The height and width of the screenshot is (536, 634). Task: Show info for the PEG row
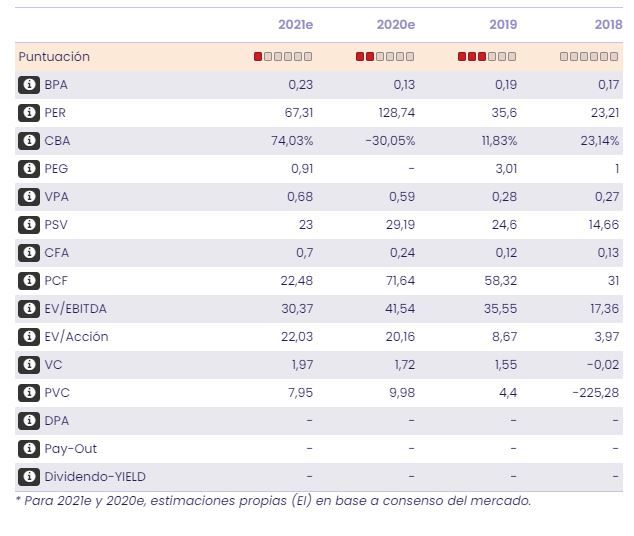tap(29, 169)
